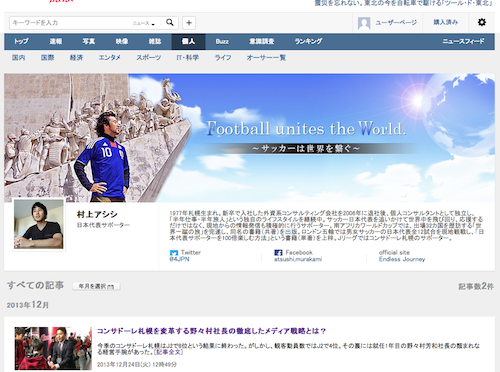Click the plus button beside search

point(189,23)
